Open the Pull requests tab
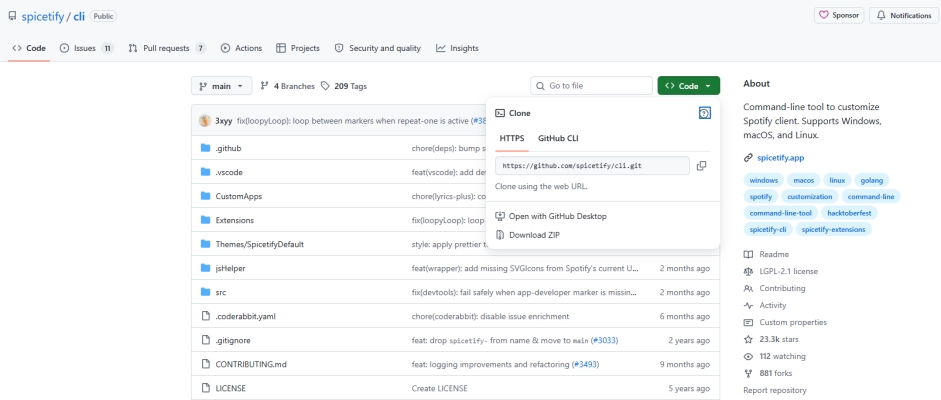The height and width of the screenshot is (400, 941). [167, 48]
